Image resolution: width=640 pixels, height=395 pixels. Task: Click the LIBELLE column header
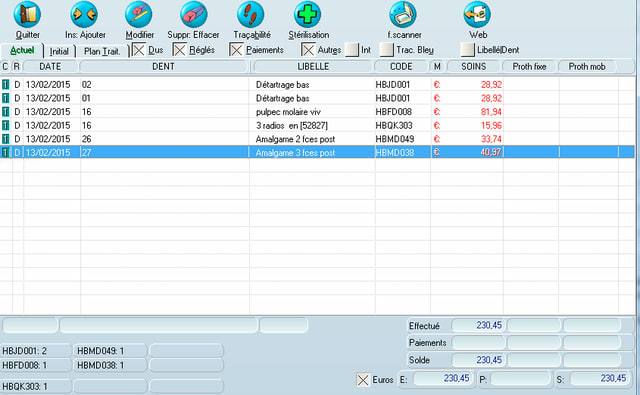313,67
